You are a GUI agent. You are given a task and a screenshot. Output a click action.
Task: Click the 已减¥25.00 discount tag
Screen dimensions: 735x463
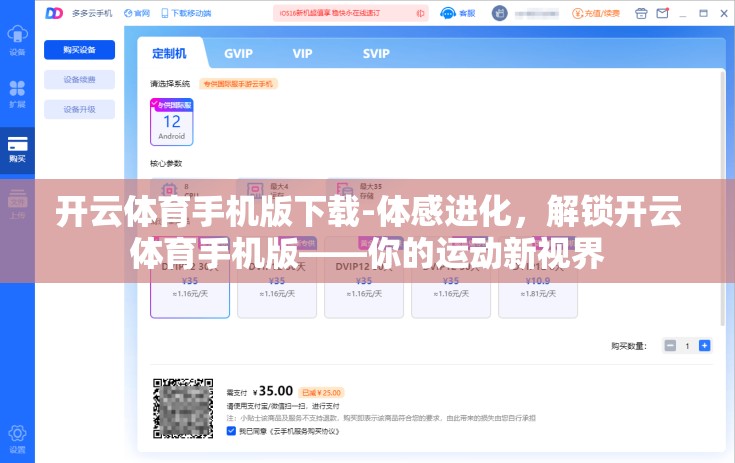click(322, 392)
